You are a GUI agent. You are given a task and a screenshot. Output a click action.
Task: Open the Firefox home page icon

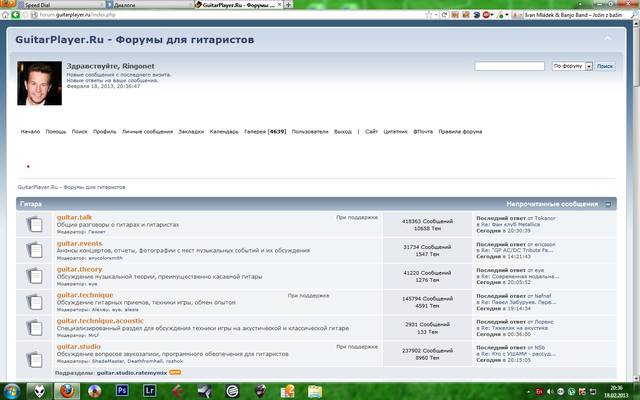(5, 15)
